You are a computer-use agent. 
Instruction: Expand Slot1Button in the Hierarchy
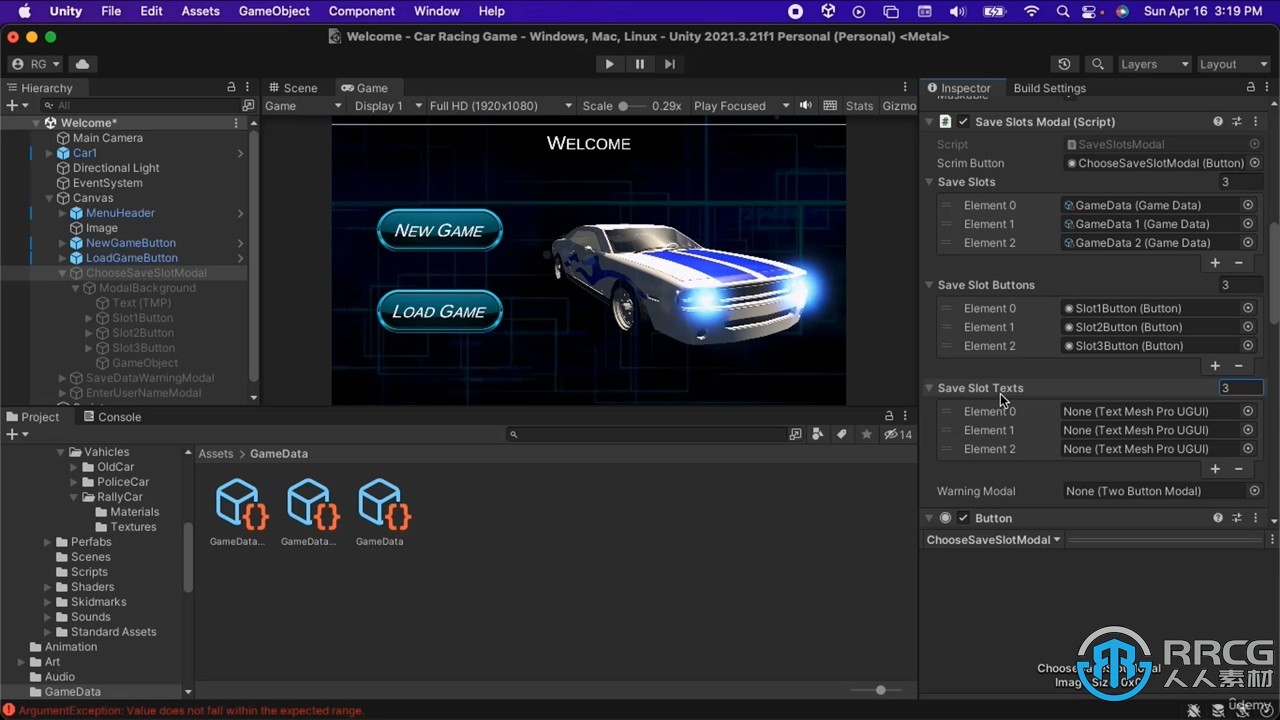point(88,318)
